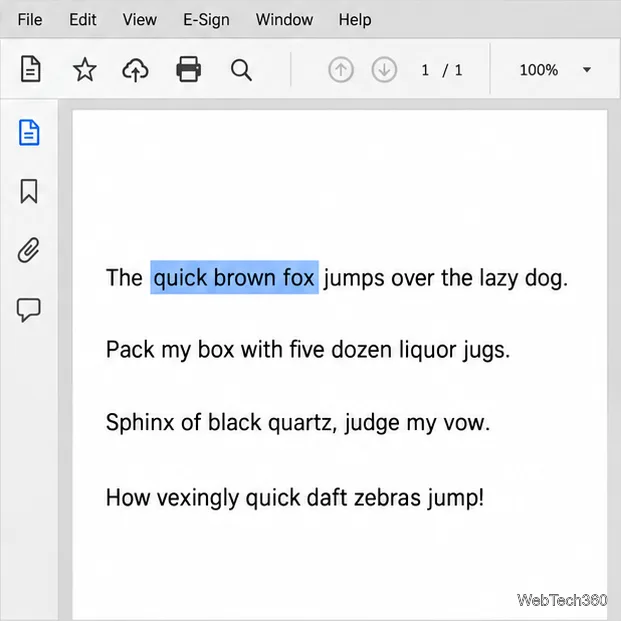621x621 pixels.
Task: Click 'jumps over the lazy dog.' text
Action: click(446, 278)
